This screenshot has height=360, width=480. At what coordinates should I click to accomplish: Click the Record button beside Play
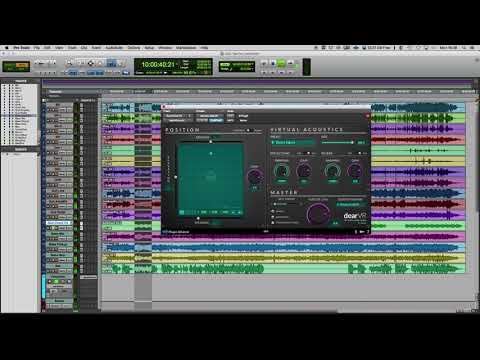pyautogui.click(x=290, y=63)
